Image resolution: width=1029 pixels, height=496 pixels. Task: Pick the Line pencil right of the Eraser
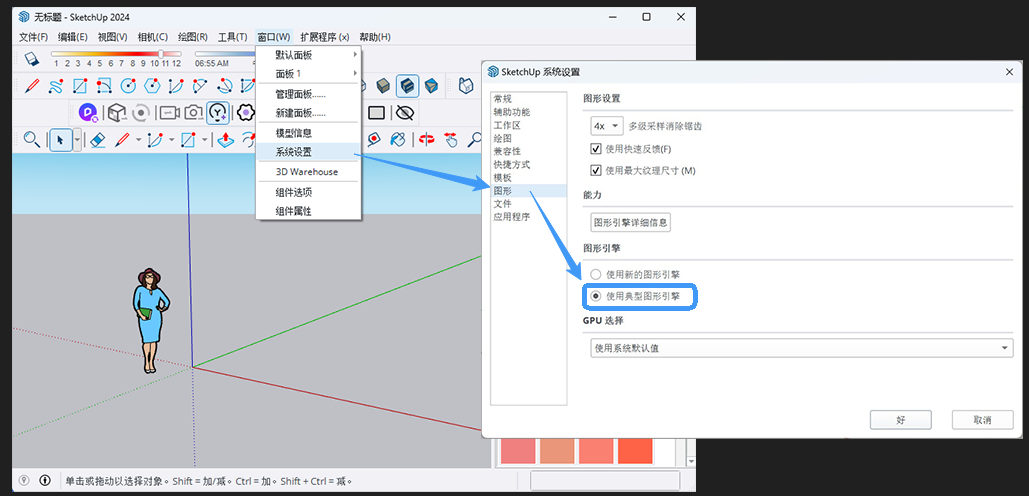coord(123,139)
